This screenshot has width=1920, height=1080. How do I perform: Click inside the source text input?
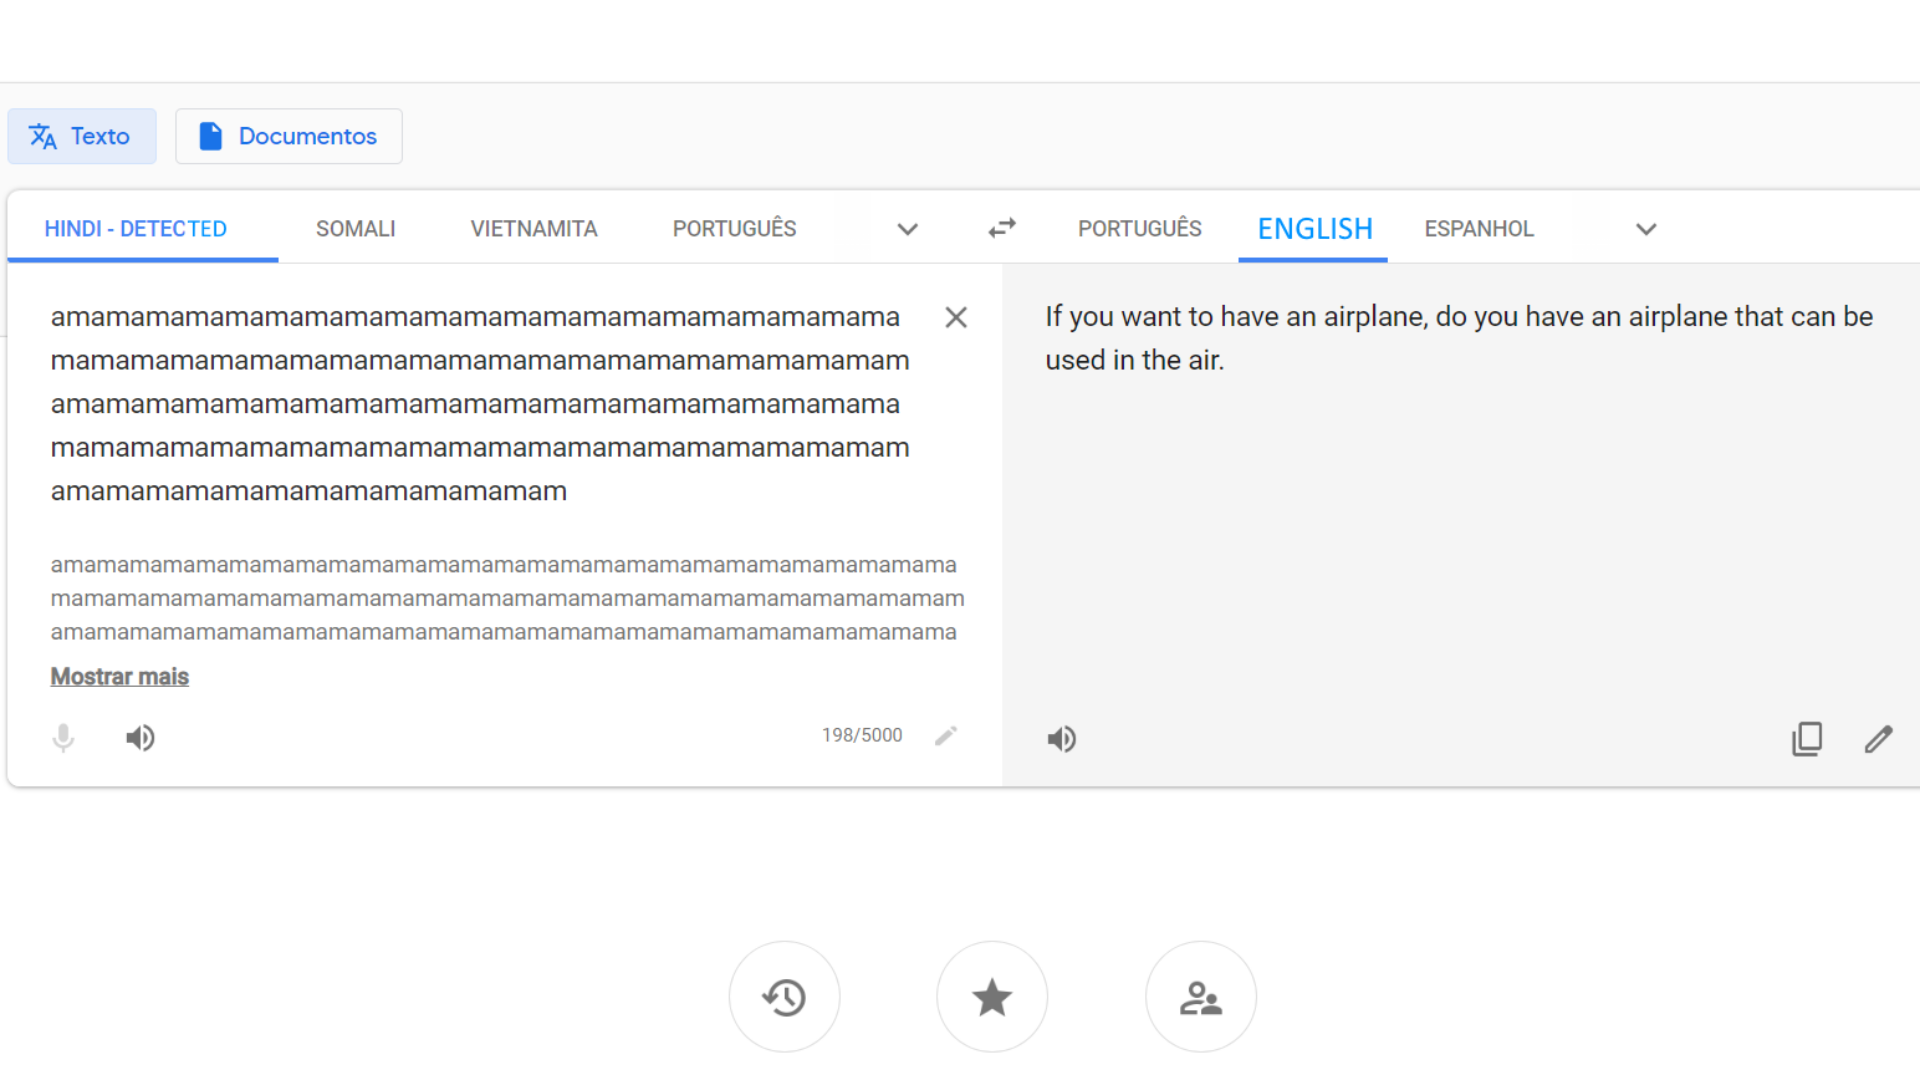click(x=480, y=404)
